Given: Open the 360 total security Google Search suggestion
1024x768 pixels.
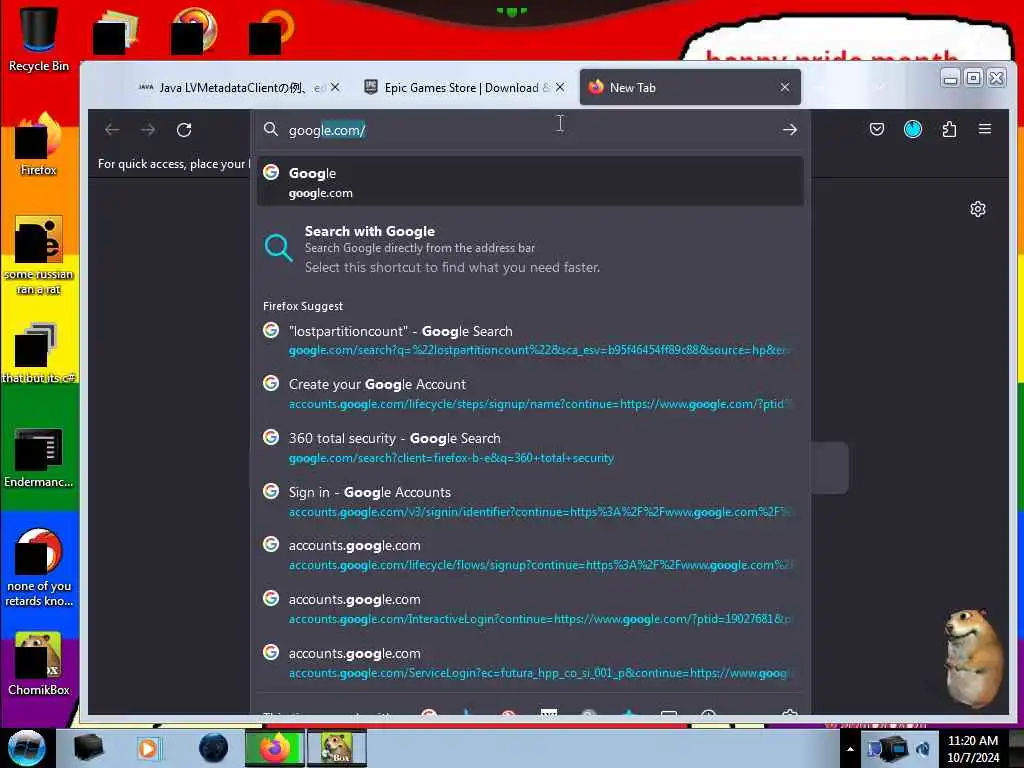Looking at the screenshot, I should [x=530, y=447].
